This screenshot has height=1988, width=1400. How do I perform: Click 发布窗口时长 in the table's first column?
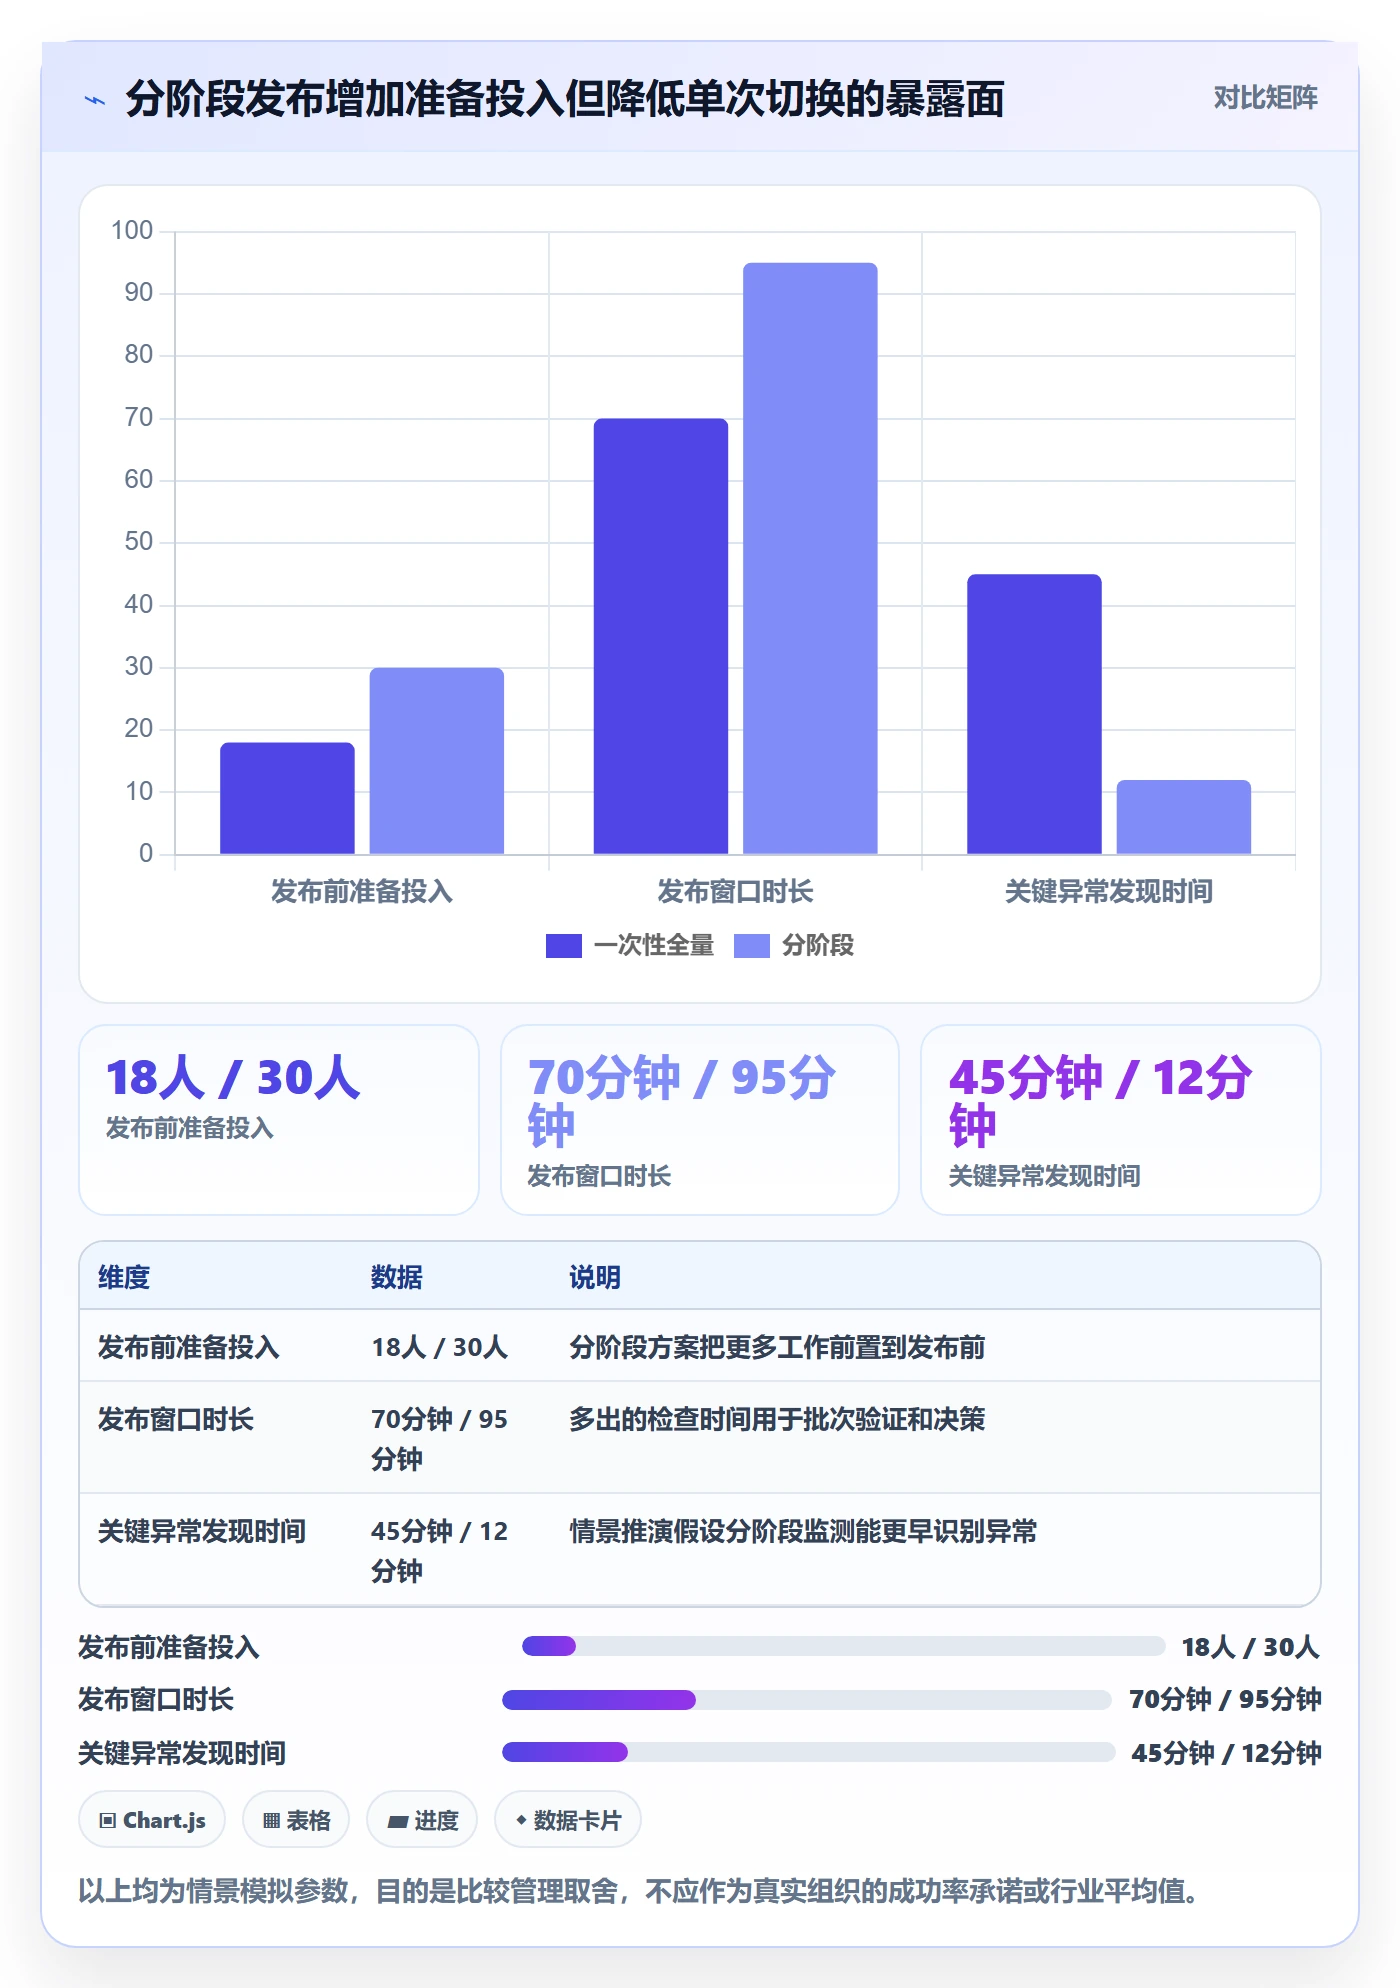(x=176, y=1419)
